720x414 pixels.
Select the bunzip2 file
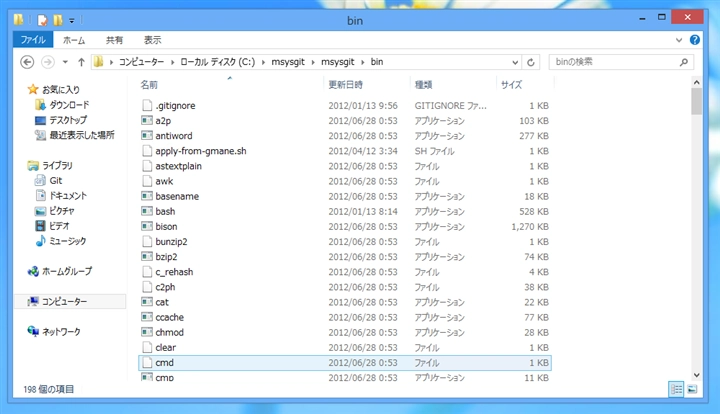171,242
